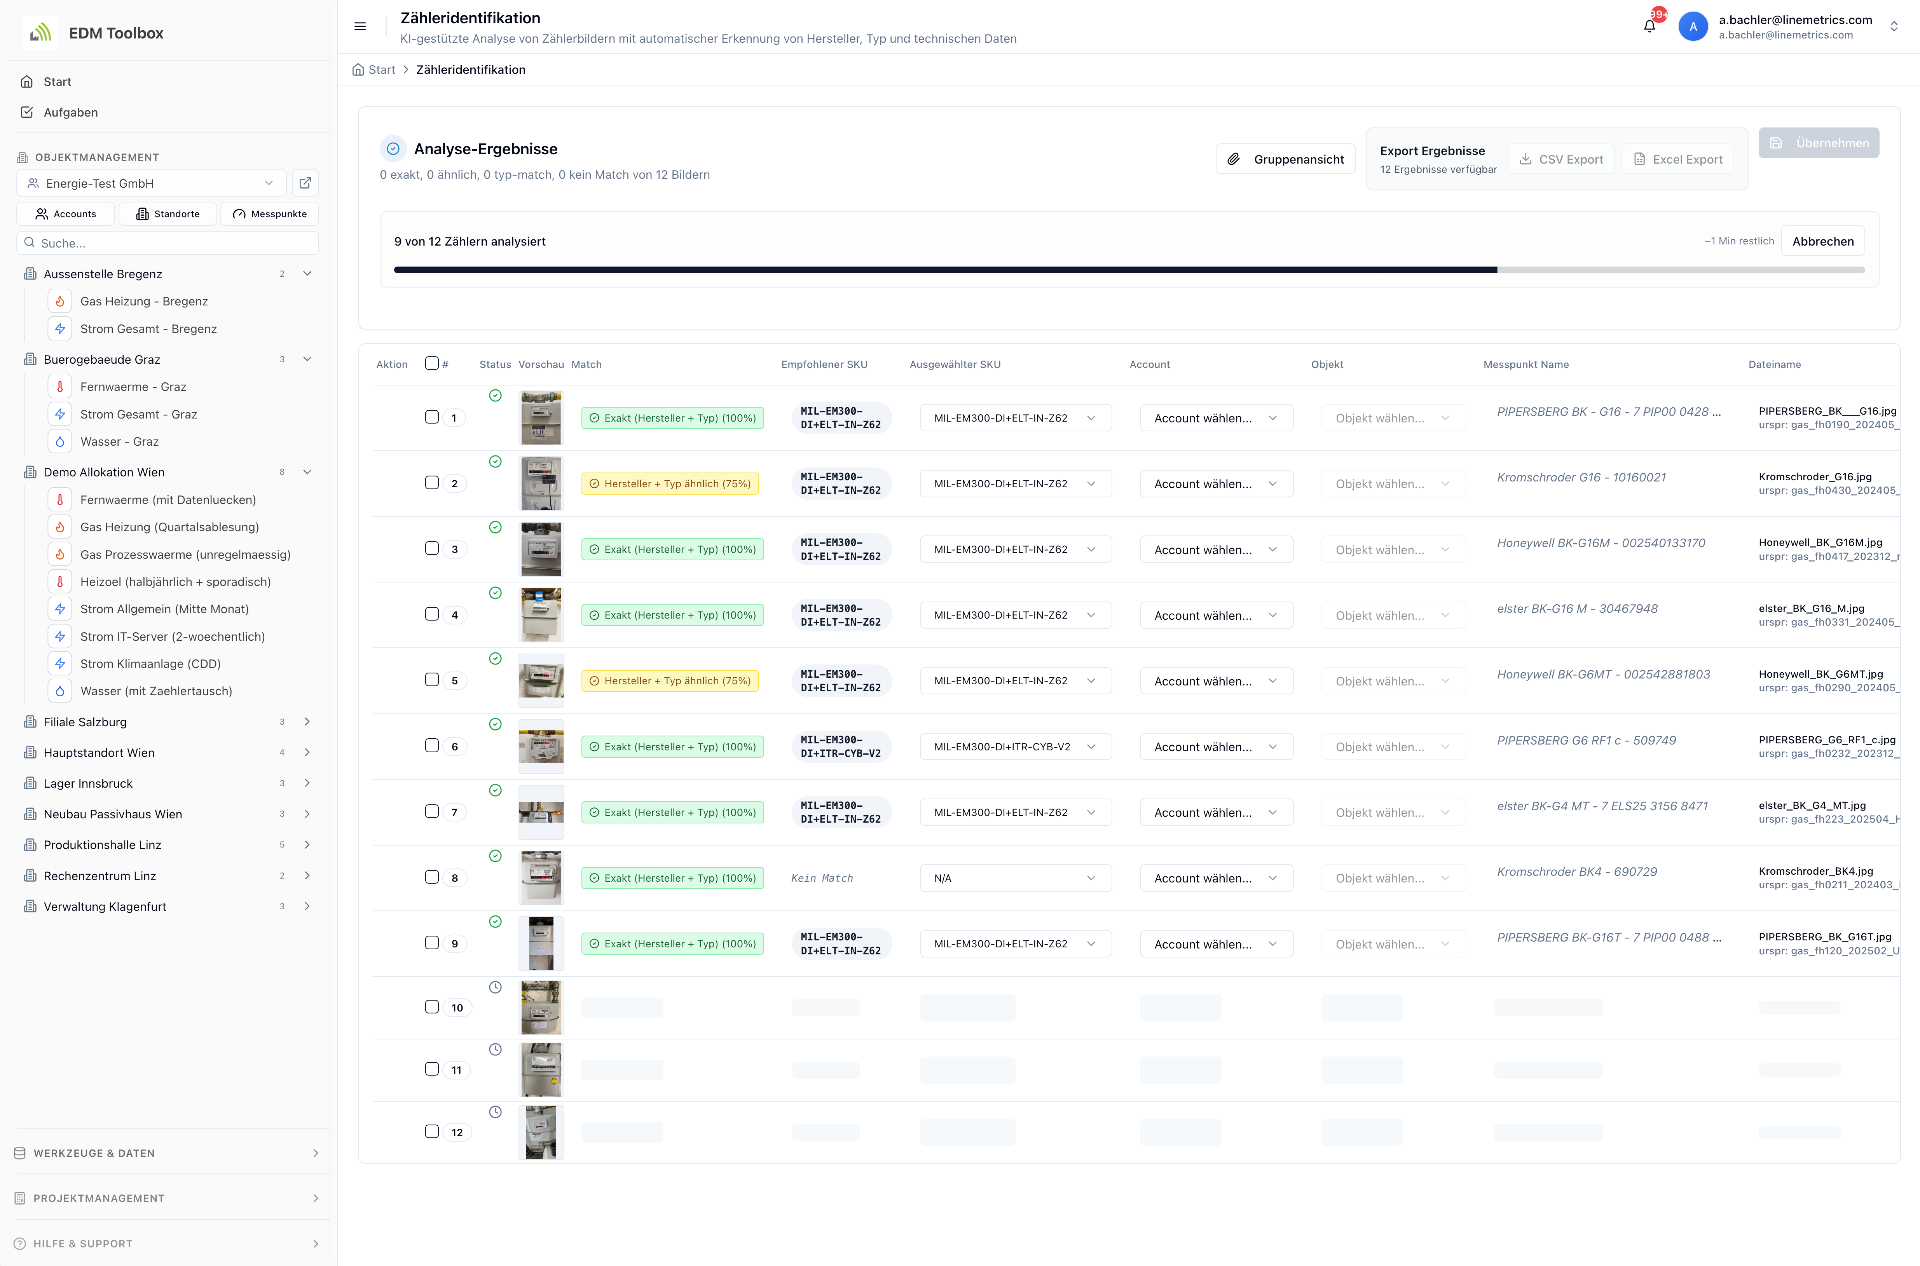Switch to the Messpunkte tab

coord(270,214)
